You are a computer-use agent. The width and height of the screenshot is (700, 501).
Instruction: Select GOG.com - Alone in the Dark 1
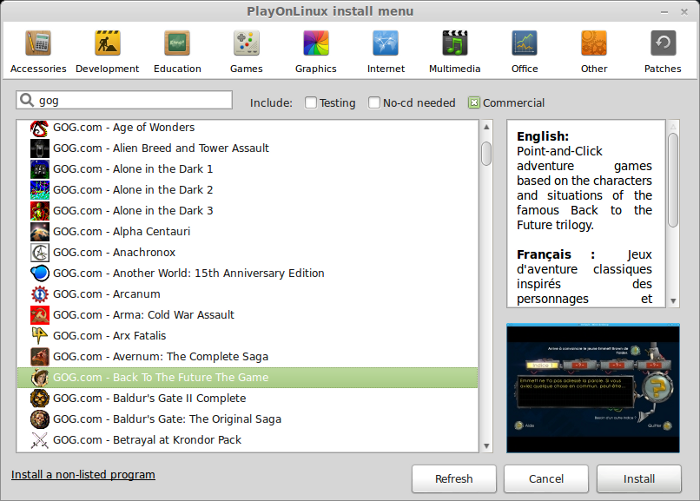tap(247, 169)
